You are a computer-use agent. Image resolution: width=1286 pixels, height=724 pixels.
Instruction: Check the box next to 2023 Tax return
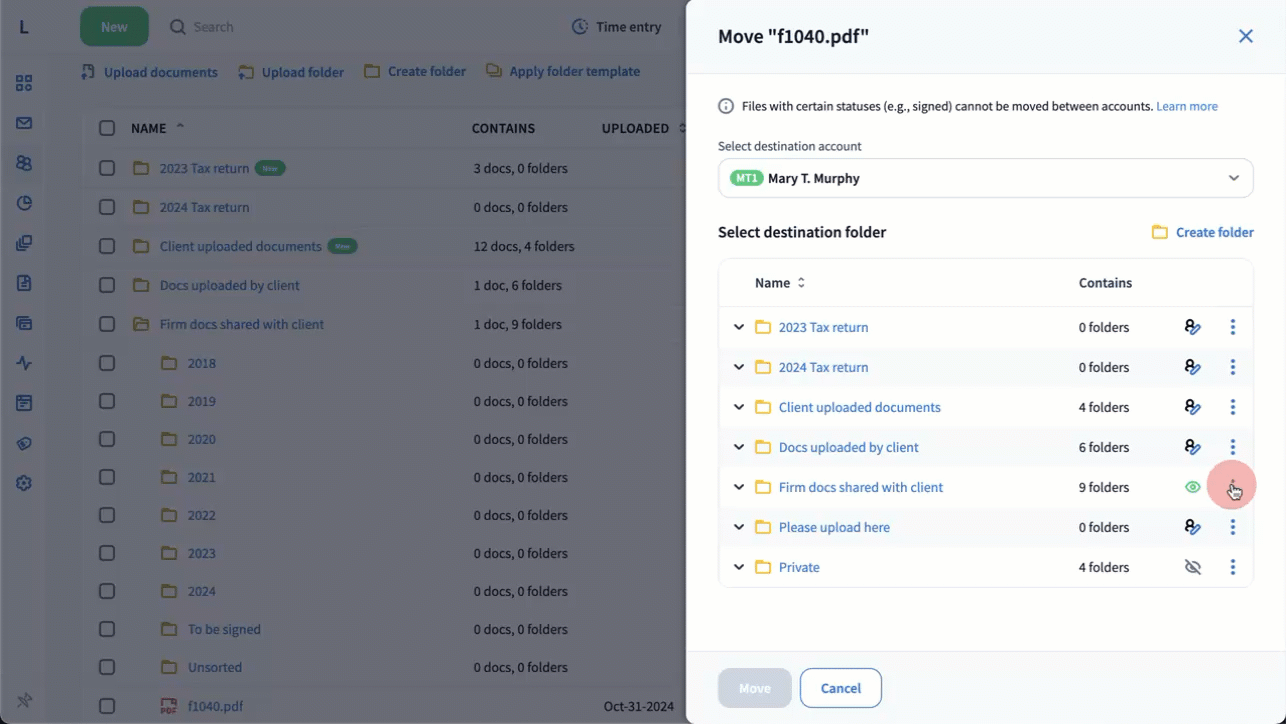[107, 168]
